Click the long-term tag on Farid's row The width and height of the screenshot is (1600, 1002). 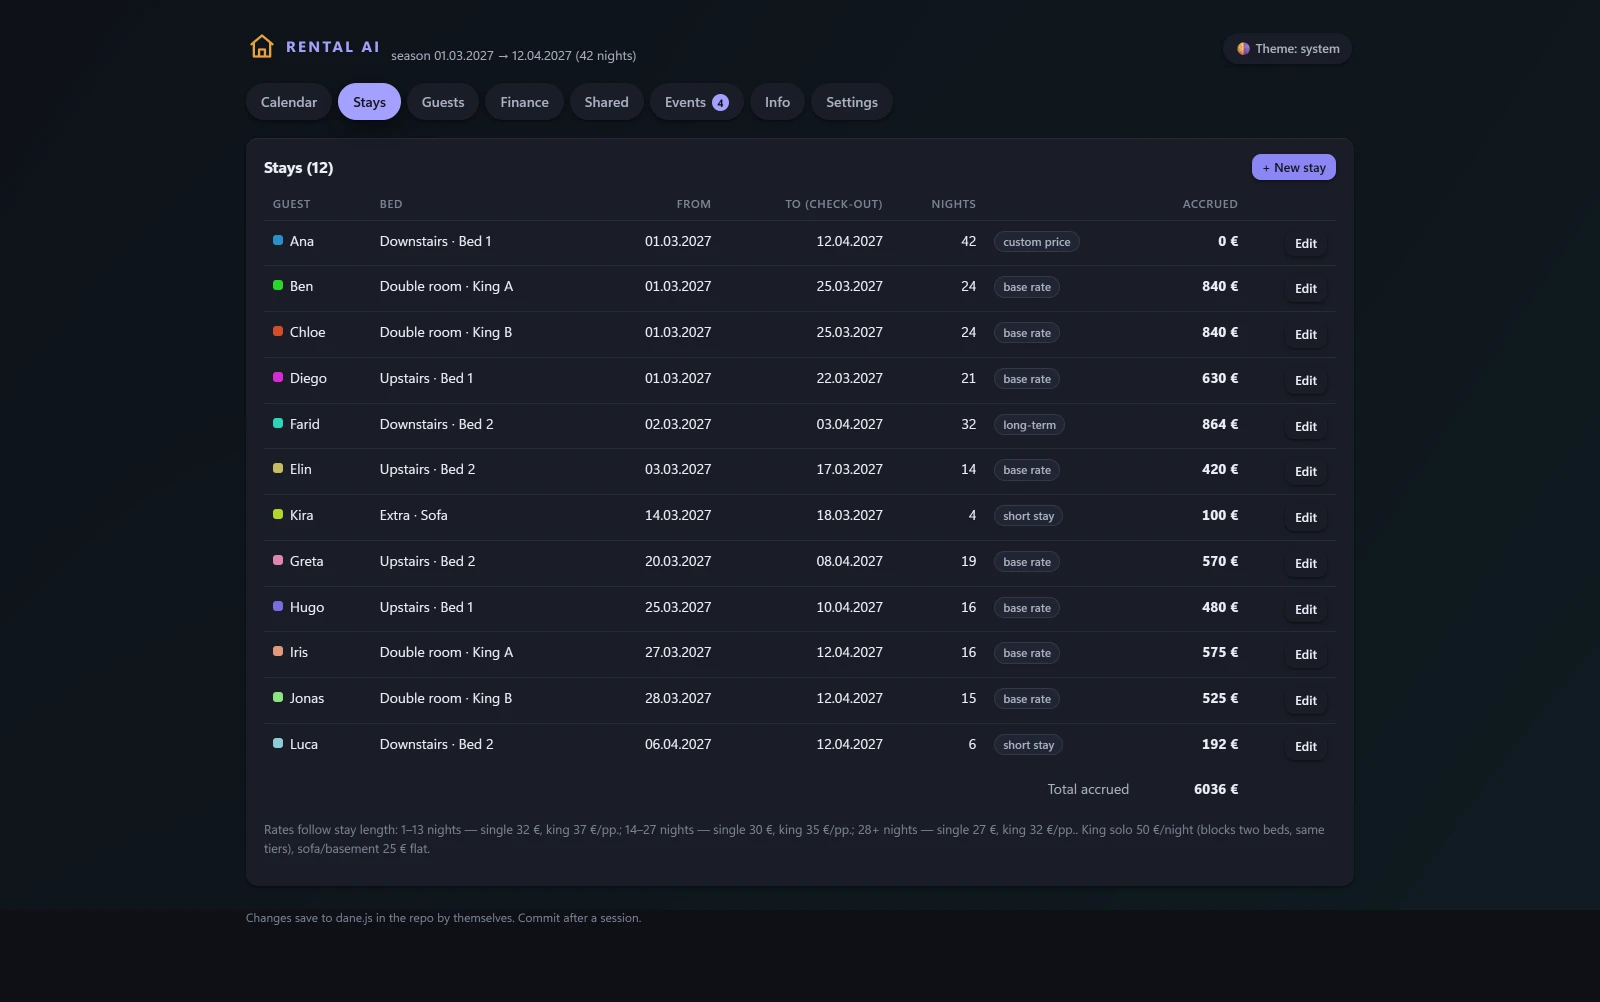pyautogui.click(x=1029, y=425)
